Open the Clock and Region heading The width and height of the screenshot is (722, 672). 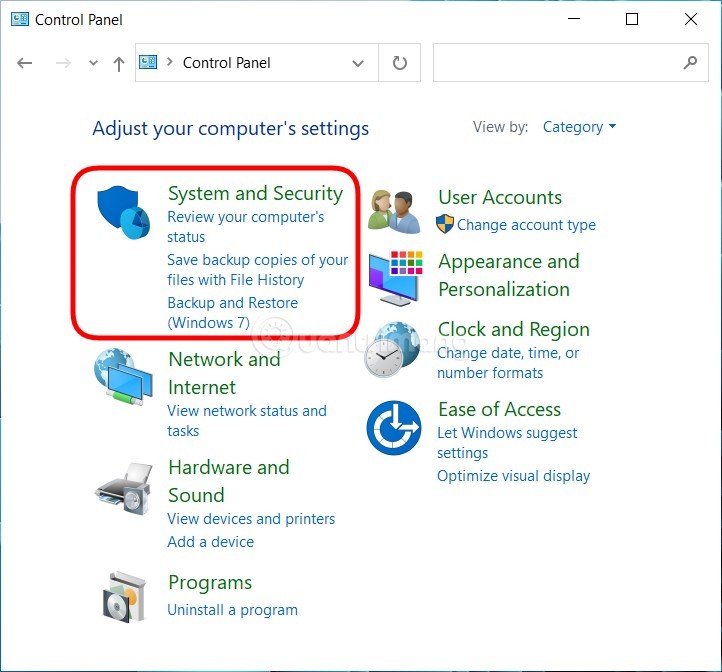click(514, 329)
